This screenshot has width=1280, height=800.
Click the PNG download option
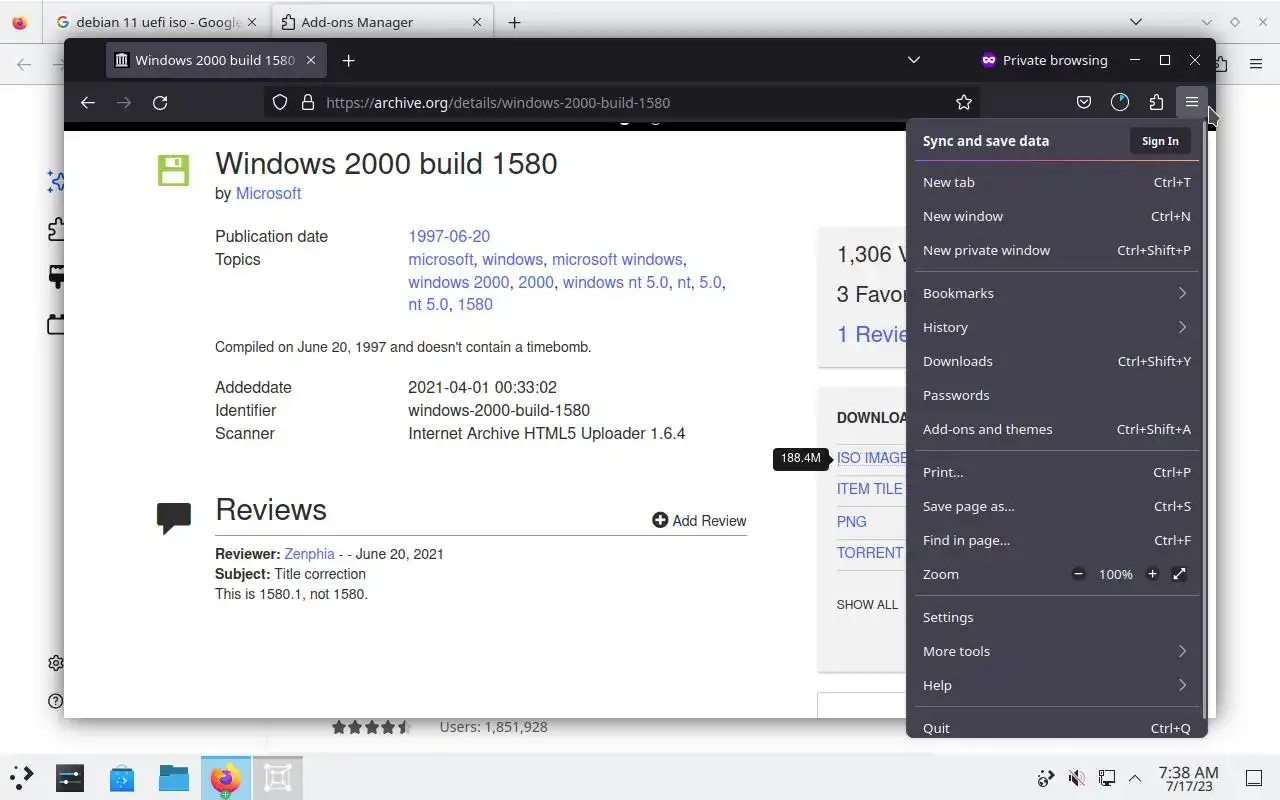852,522
